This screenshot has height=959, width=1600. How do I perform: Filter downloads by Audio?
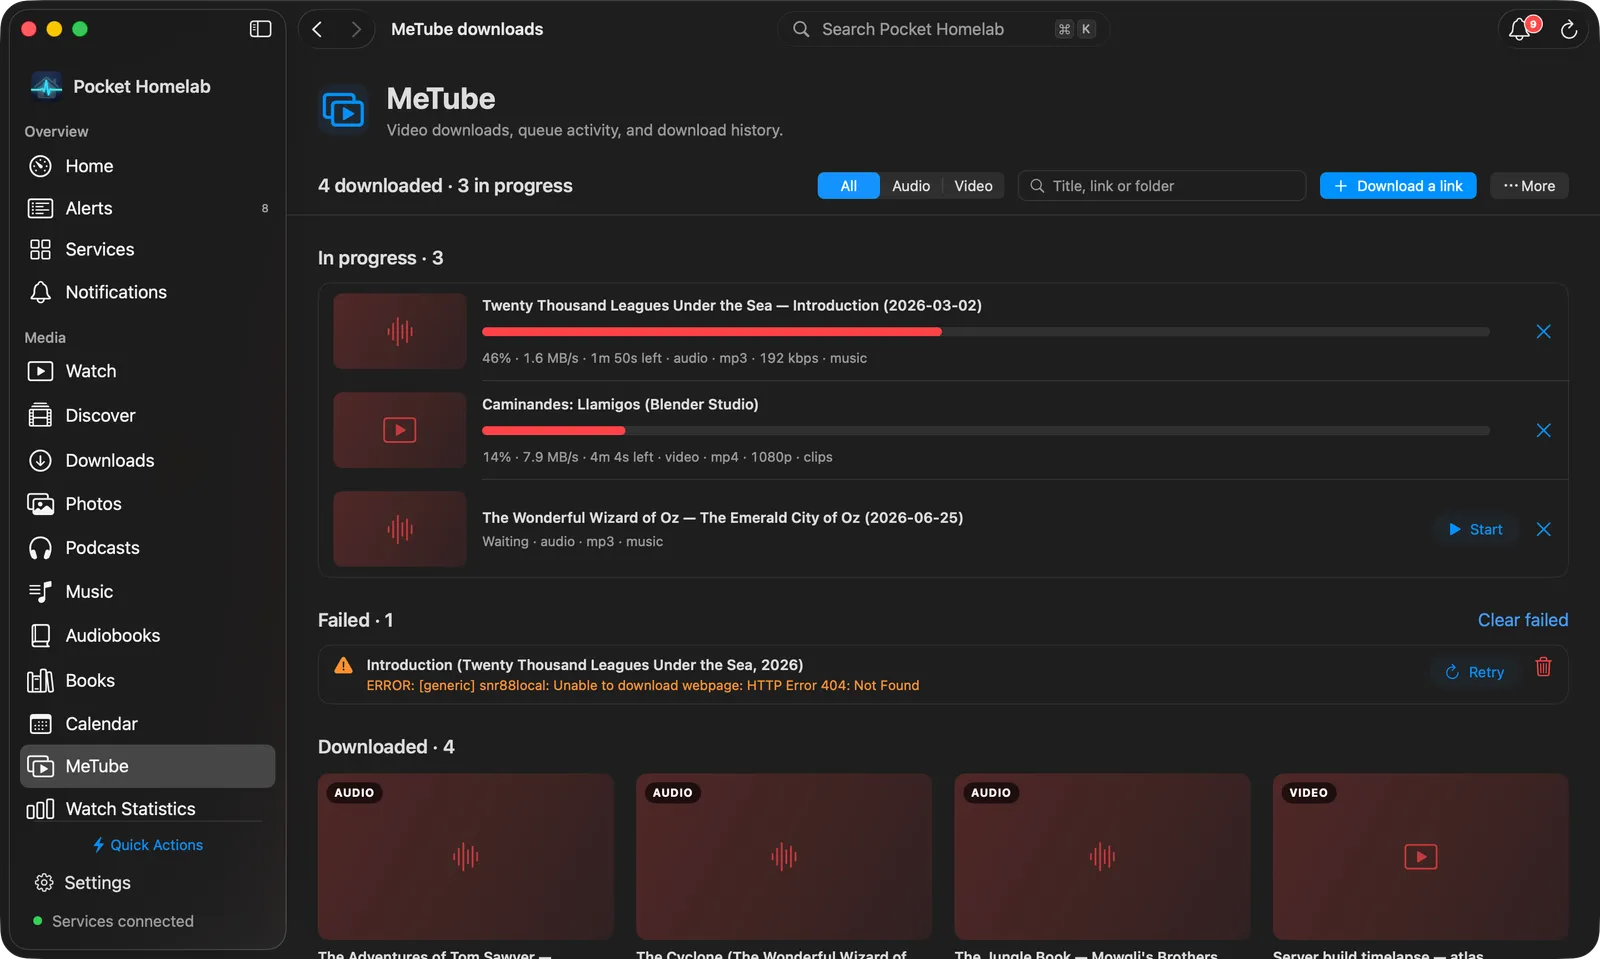911,186
